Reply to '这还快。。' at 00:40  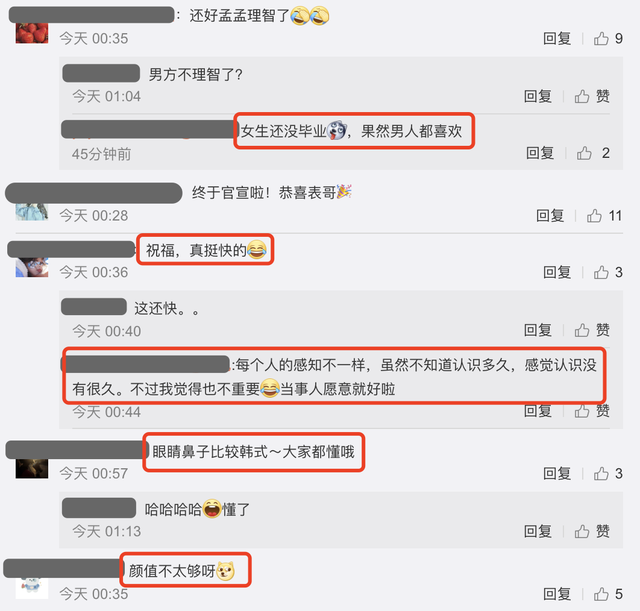click(538, 330)
